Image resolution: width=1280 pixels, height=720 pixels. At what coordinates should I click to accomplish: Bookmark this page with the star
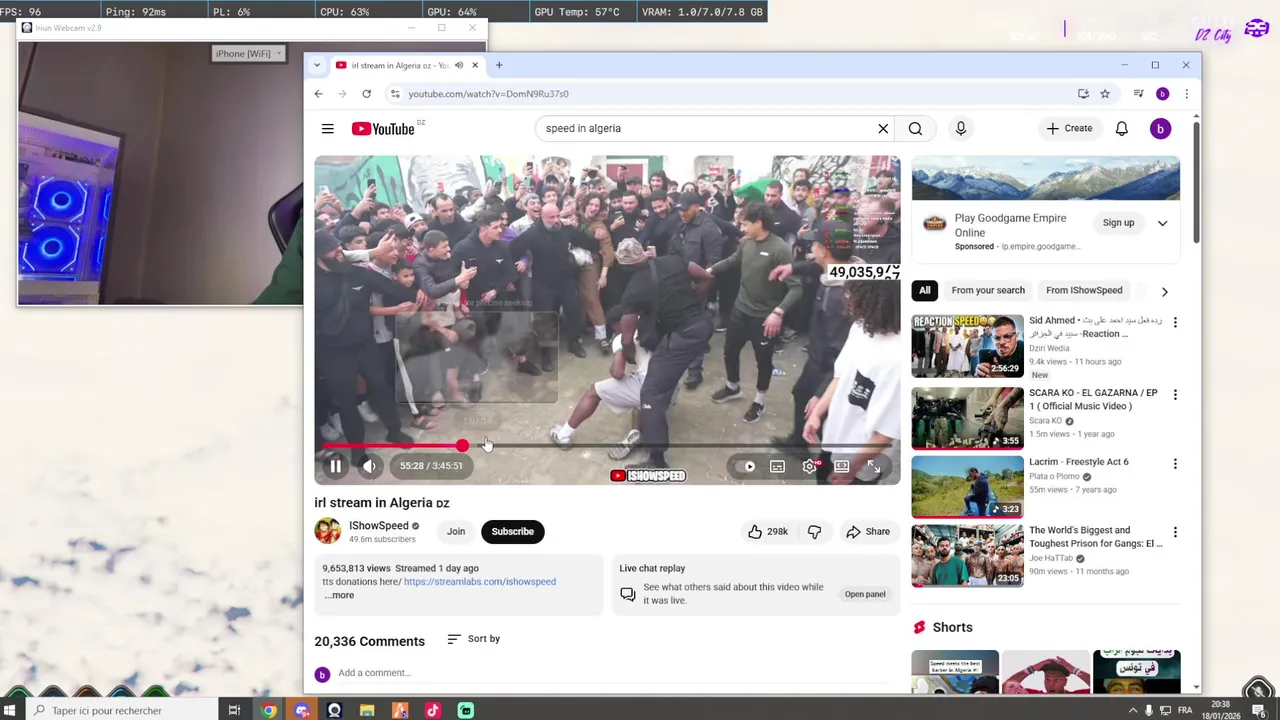pyautogui.click(x=1105, y=94)
